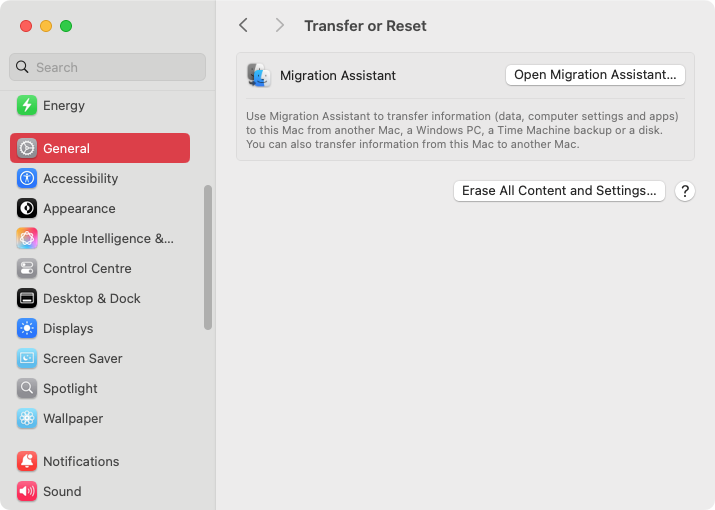715x510 pixels.
Task: Focus the Search input field
Action: click(x=107, y=67)
